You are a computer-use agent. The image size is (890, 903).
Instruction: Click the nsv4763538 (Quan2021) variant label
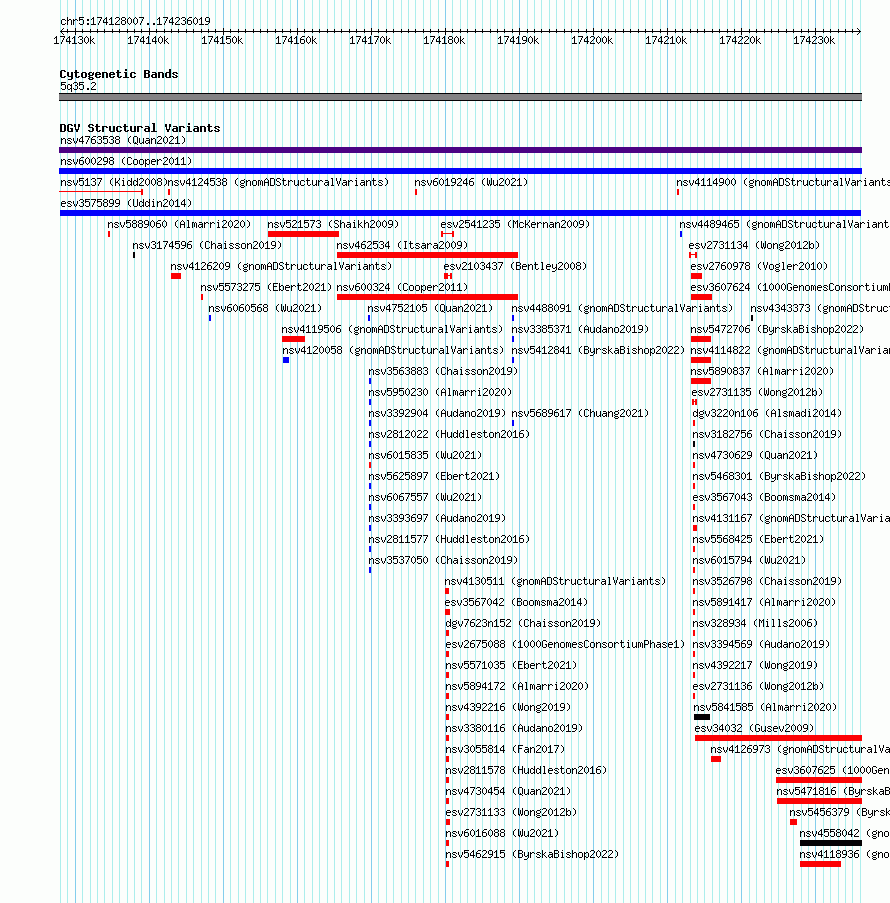(x=123, y=141)
